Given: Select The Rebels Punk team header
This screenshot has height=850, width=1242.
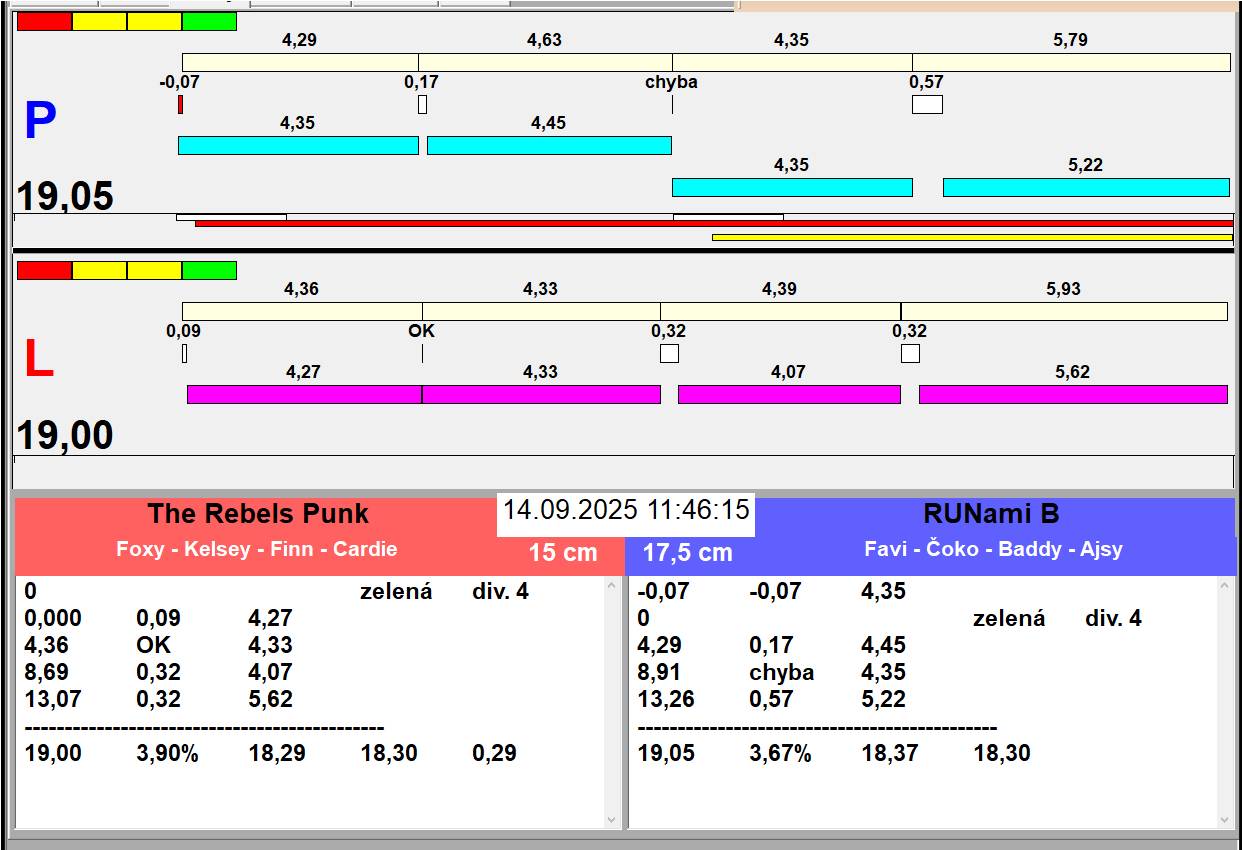Looking at the screenshot, I should (258, 514).
